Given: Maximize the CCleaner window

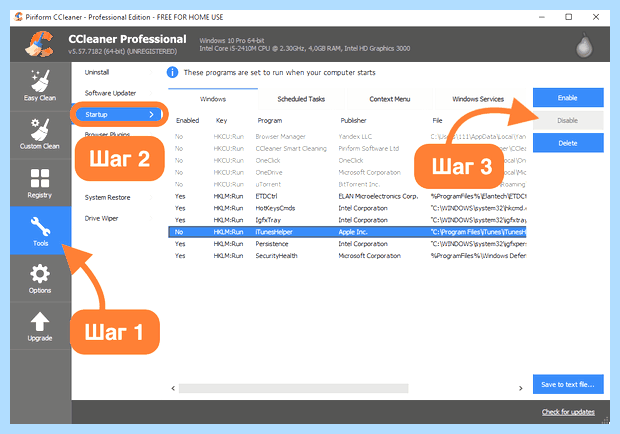Looking at the screenshot, I should tap(569, 17).
